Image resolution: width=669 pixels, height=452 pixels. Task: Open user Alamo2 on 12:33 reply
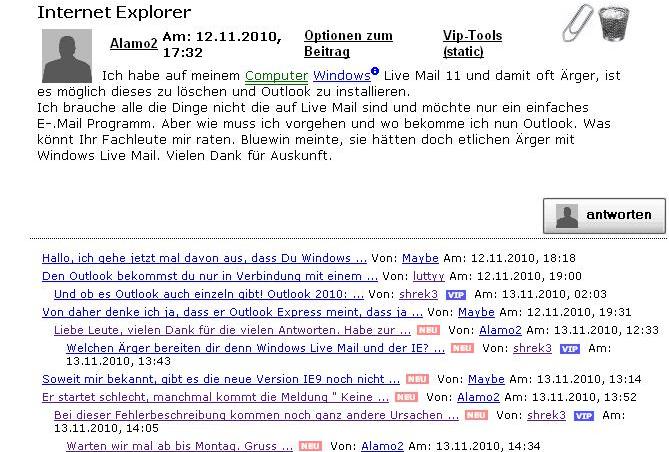pos(500,330)
